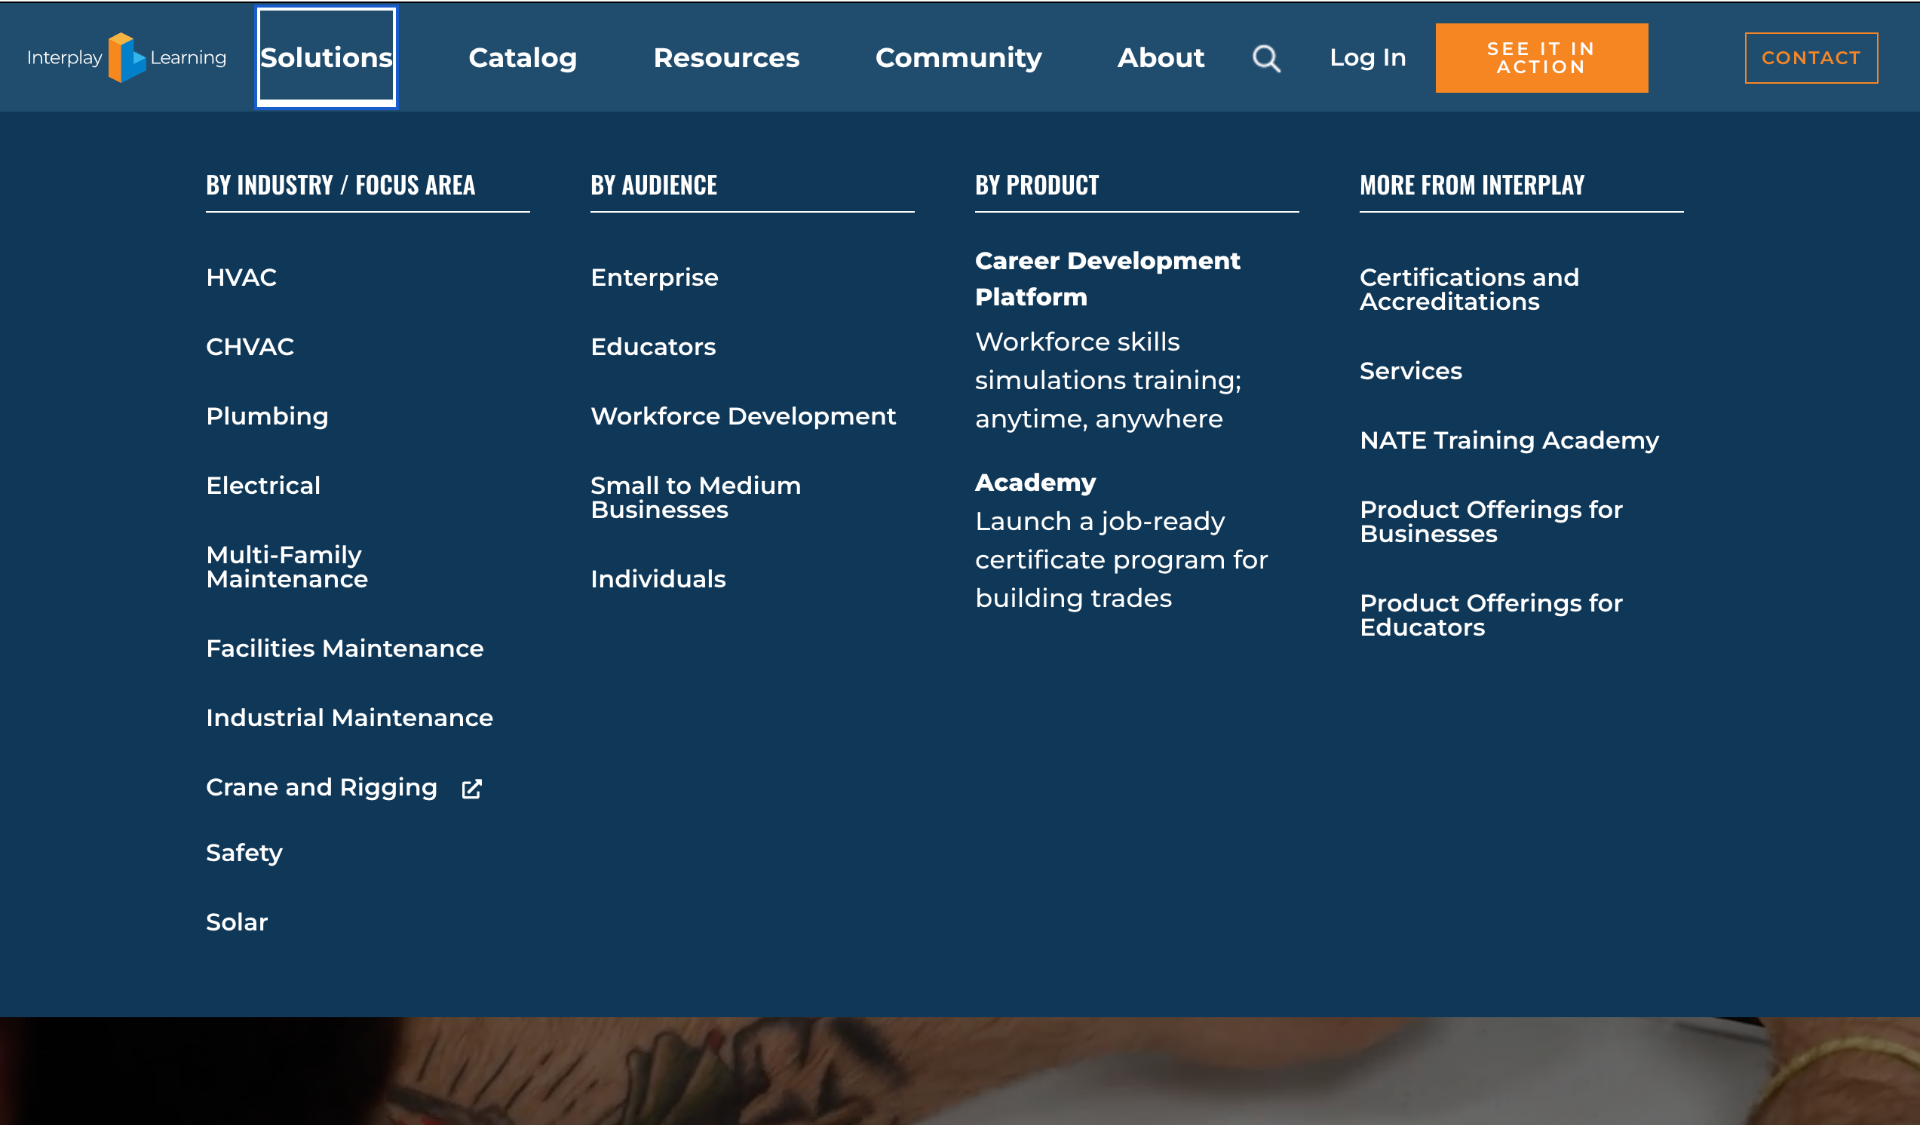Image resolution: width=1920 pixels, height=1125 pixels.
Task: Click the hero image below the menu
Action: 960,1071
